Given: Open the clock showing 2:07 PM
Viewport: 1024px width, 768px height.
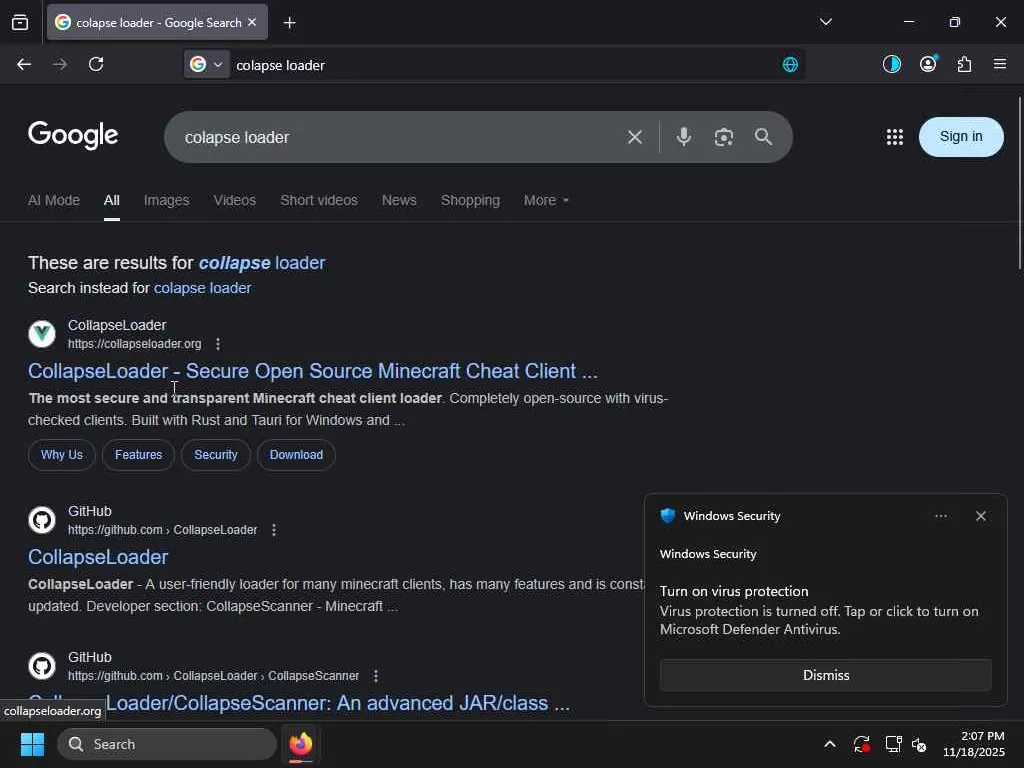Looking at the screenshot, I should [973, 744].
